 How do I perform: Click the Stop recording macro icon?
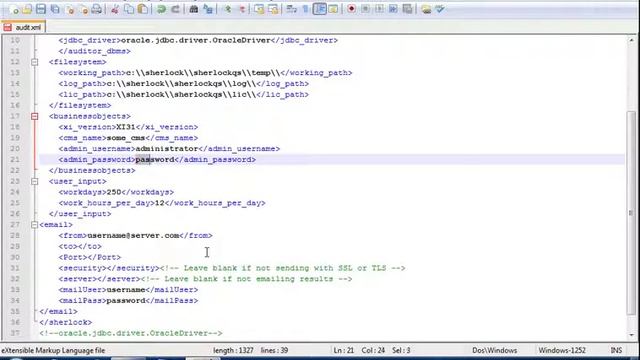[x=365, y=9]
